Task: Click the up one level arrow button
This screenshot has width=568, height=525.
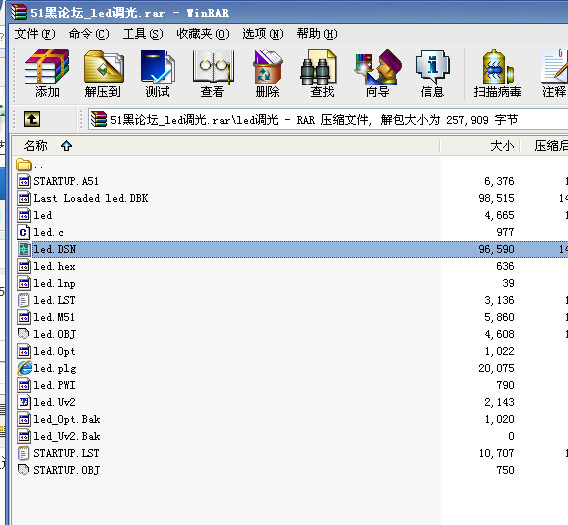Action: pos(32,119)
